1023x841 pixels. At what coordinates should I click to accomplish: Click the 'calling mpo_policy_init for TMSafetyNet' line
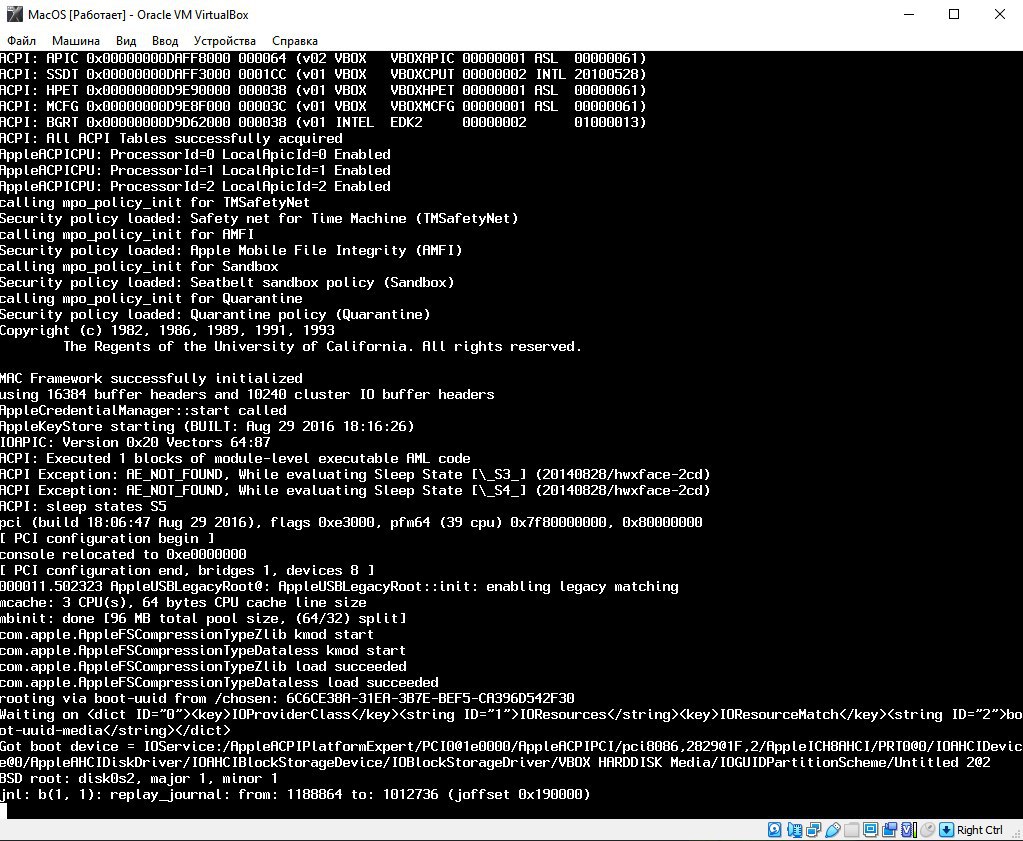[x=155, y=202]
